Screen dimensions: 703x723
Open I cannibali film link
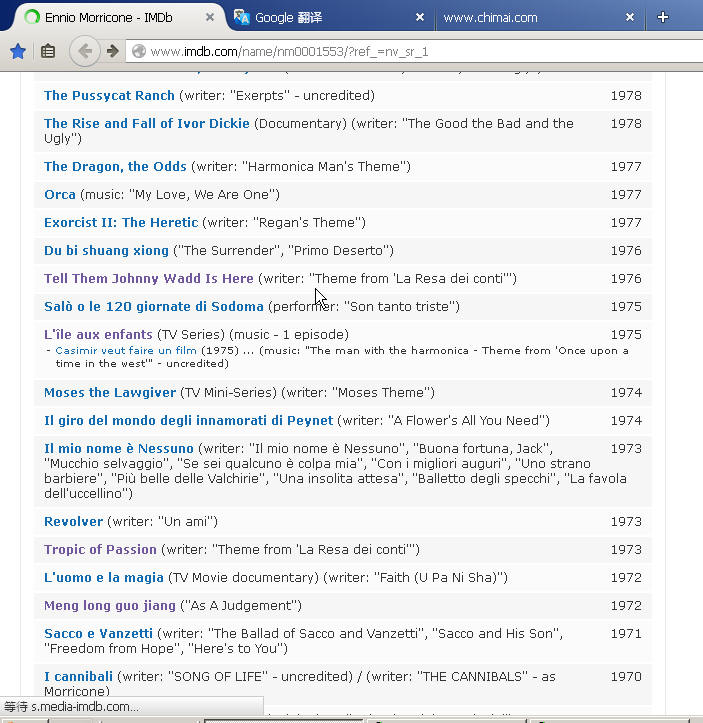78,677
